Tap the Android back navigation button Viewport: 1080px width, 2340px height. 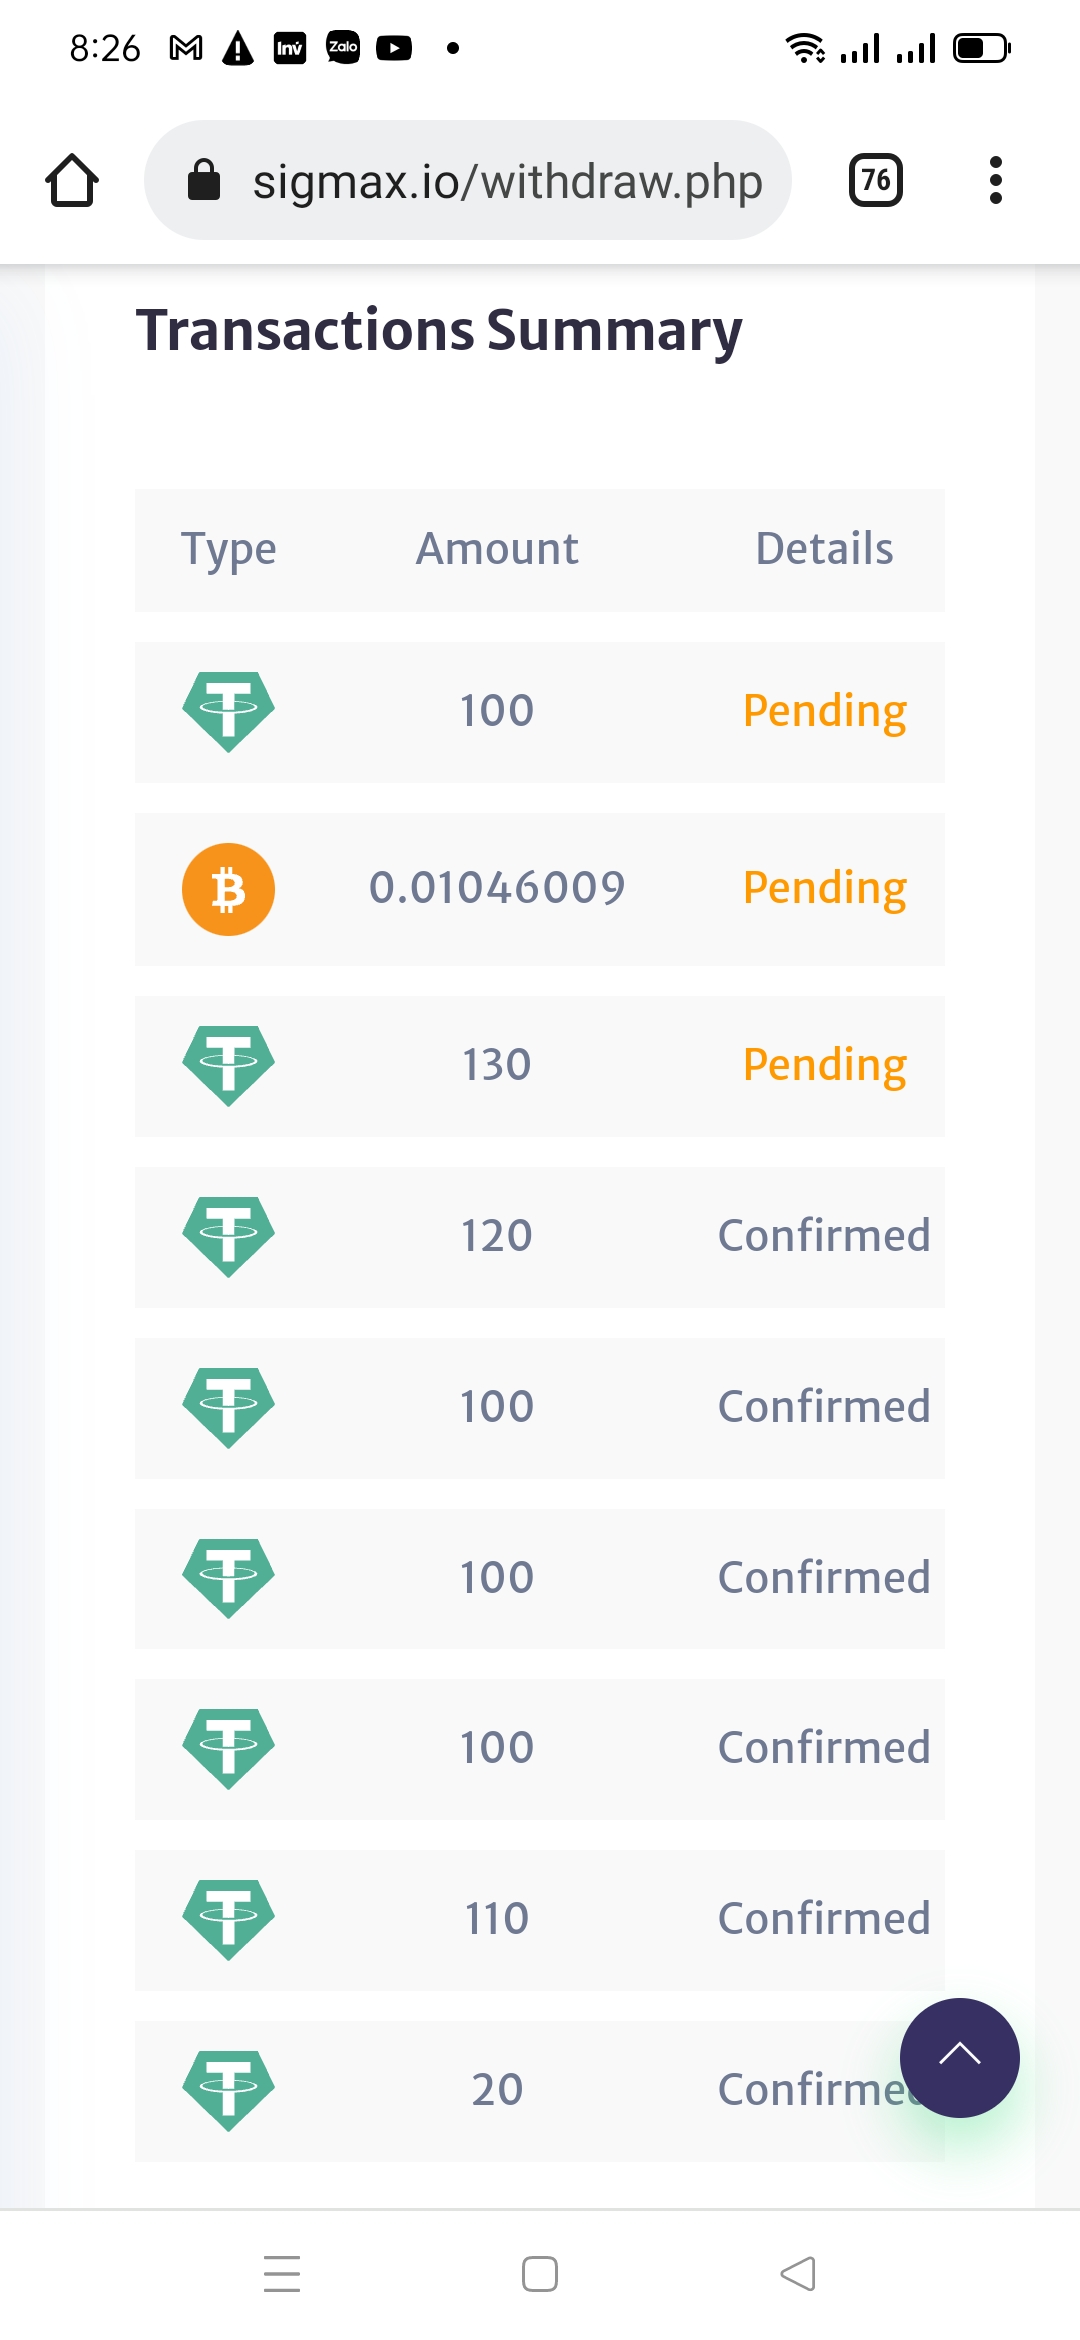pyautogui.click(x=798, y=2273)
